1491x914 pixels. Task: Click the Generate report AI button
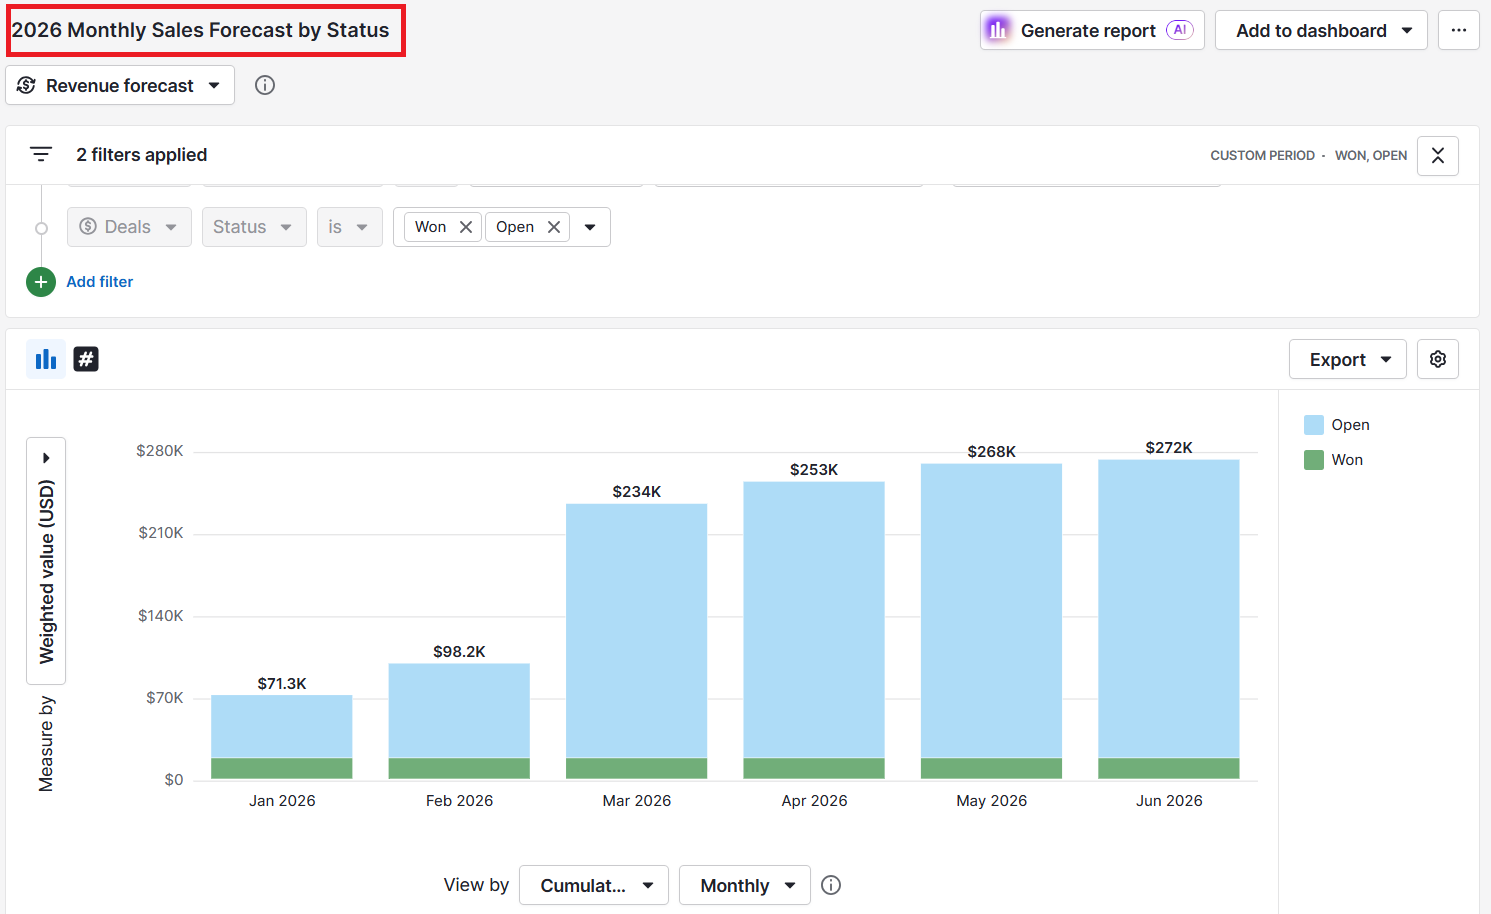click(1092, 31)
